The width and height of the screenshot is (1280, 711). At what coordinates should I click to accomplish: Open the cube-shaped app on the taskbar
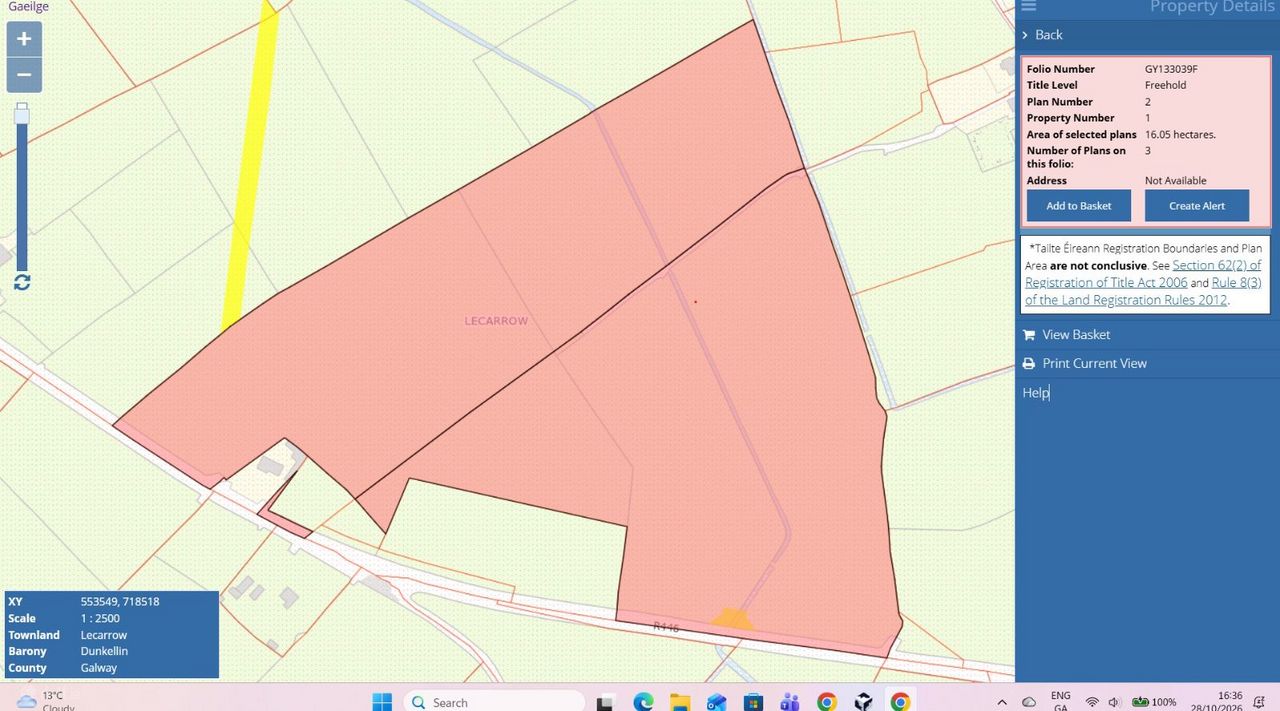(x=863, y=702)
